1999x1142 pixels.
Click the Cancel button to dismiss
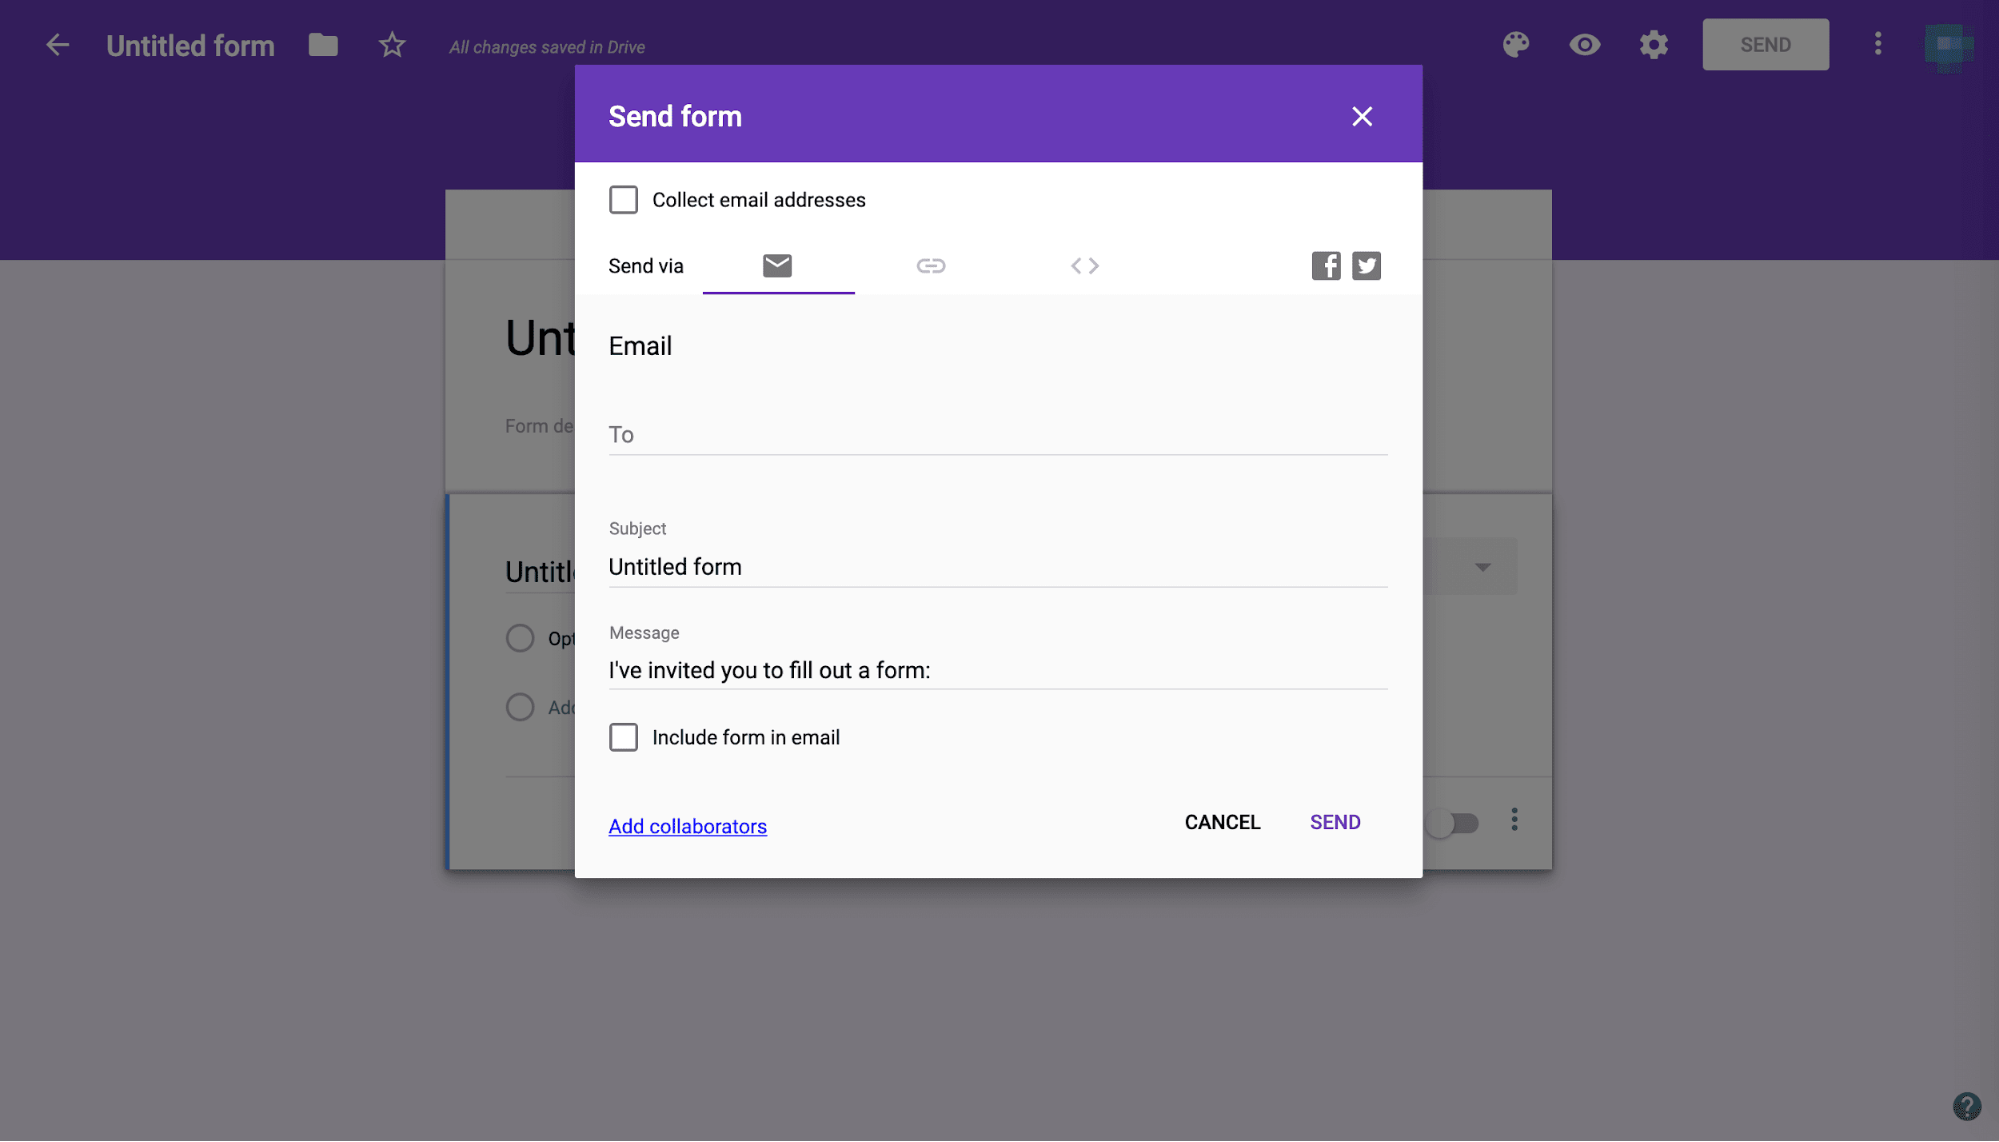pos(1222,821)
